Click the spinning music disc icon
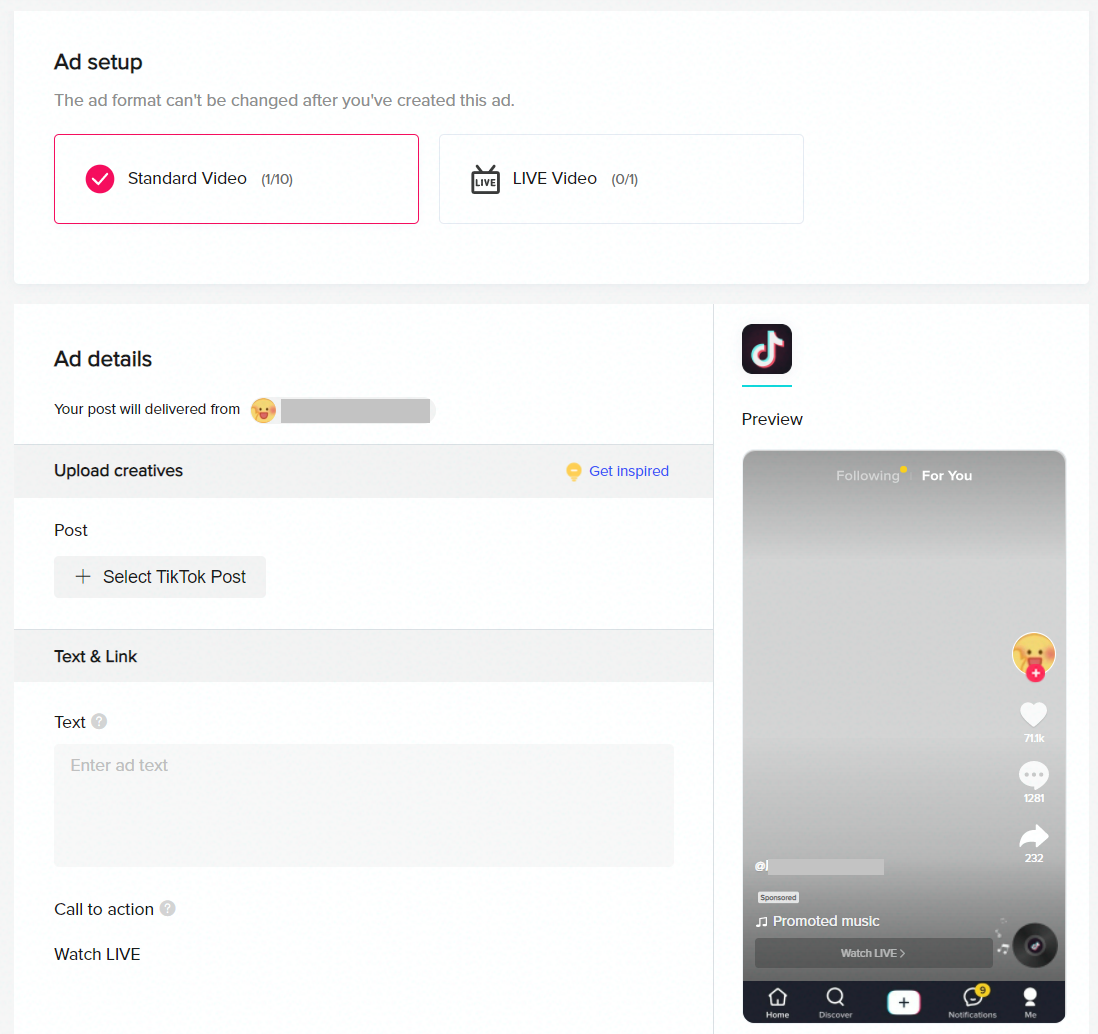Image resolution: width=1098 pixels, height=1034 pixels. click(x=1035, y=944)
